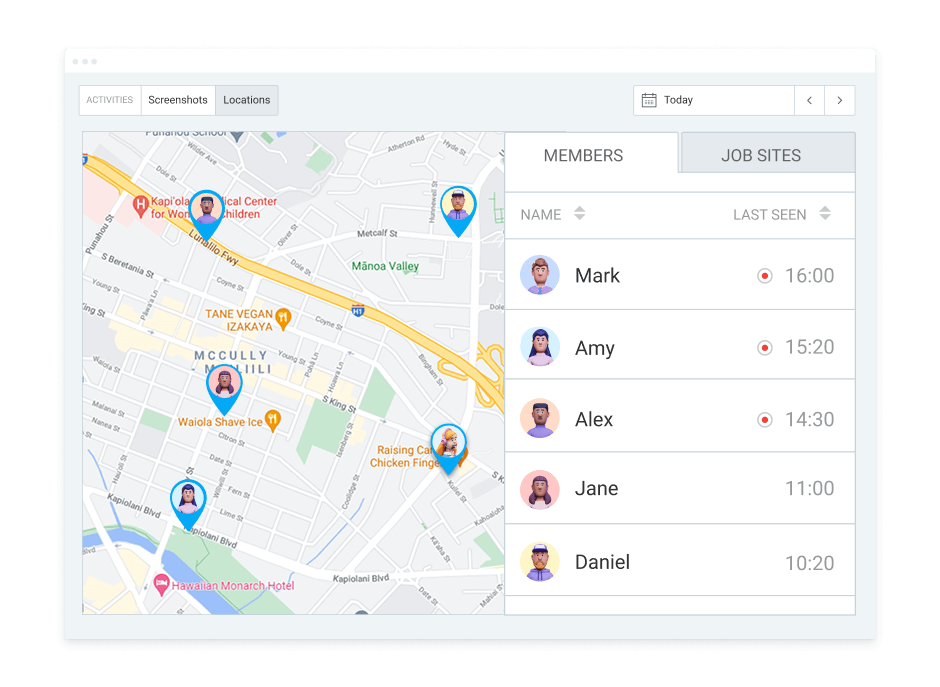Select Jane in the members list
Image resolution: width=940 pixels, height=687 pixels.
tap(680, 489)
